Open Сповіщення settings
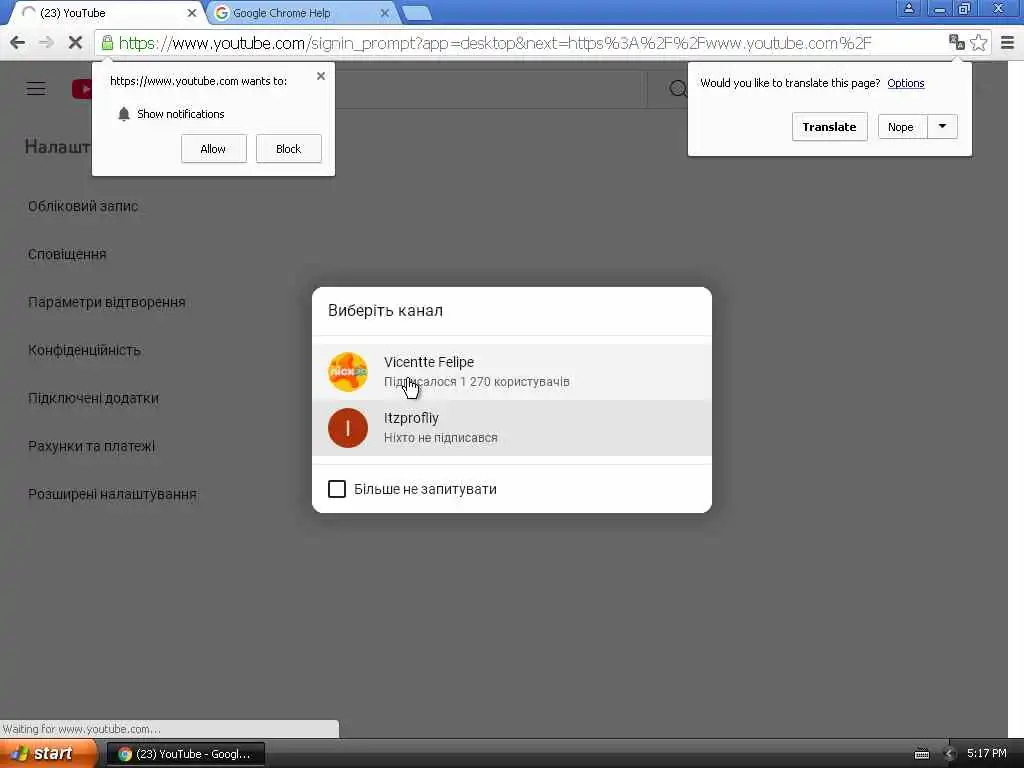1024x768 pixels. pyautogui.click(x=67, y=254)
